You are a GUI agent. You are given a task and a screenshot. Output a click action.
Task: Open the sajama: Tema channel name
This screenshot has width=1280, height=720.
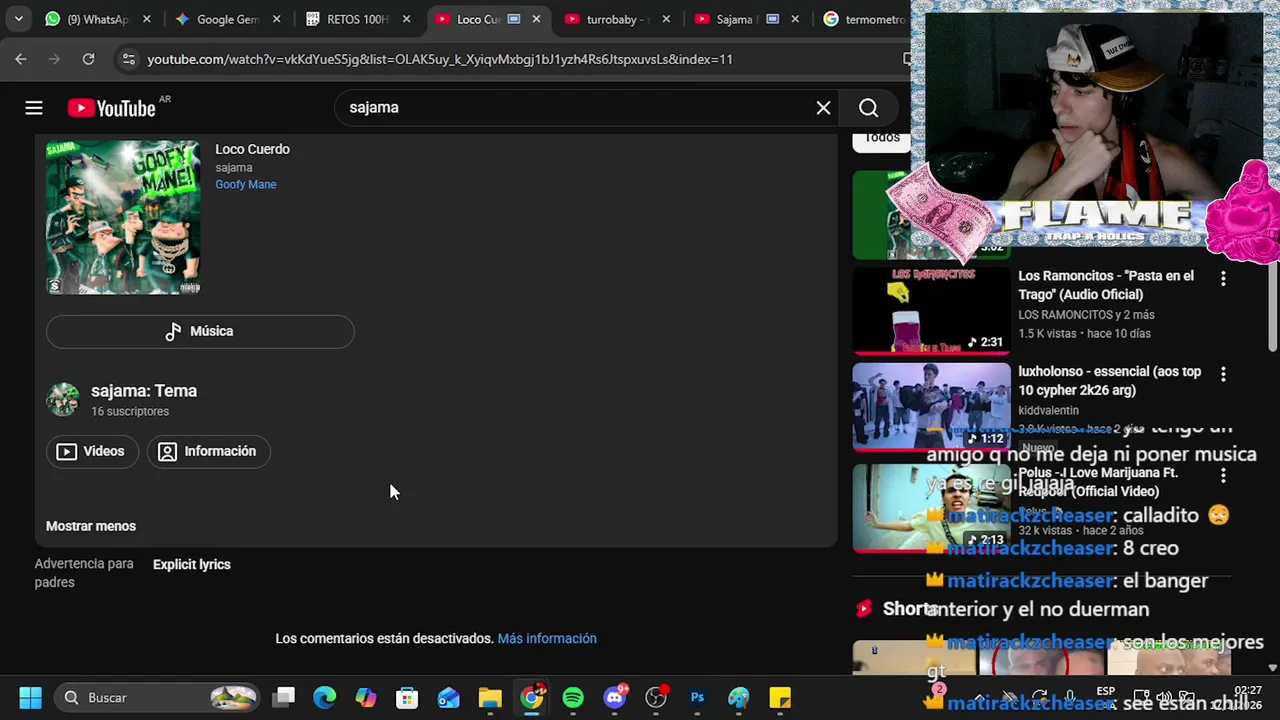[x=144, y=391]
